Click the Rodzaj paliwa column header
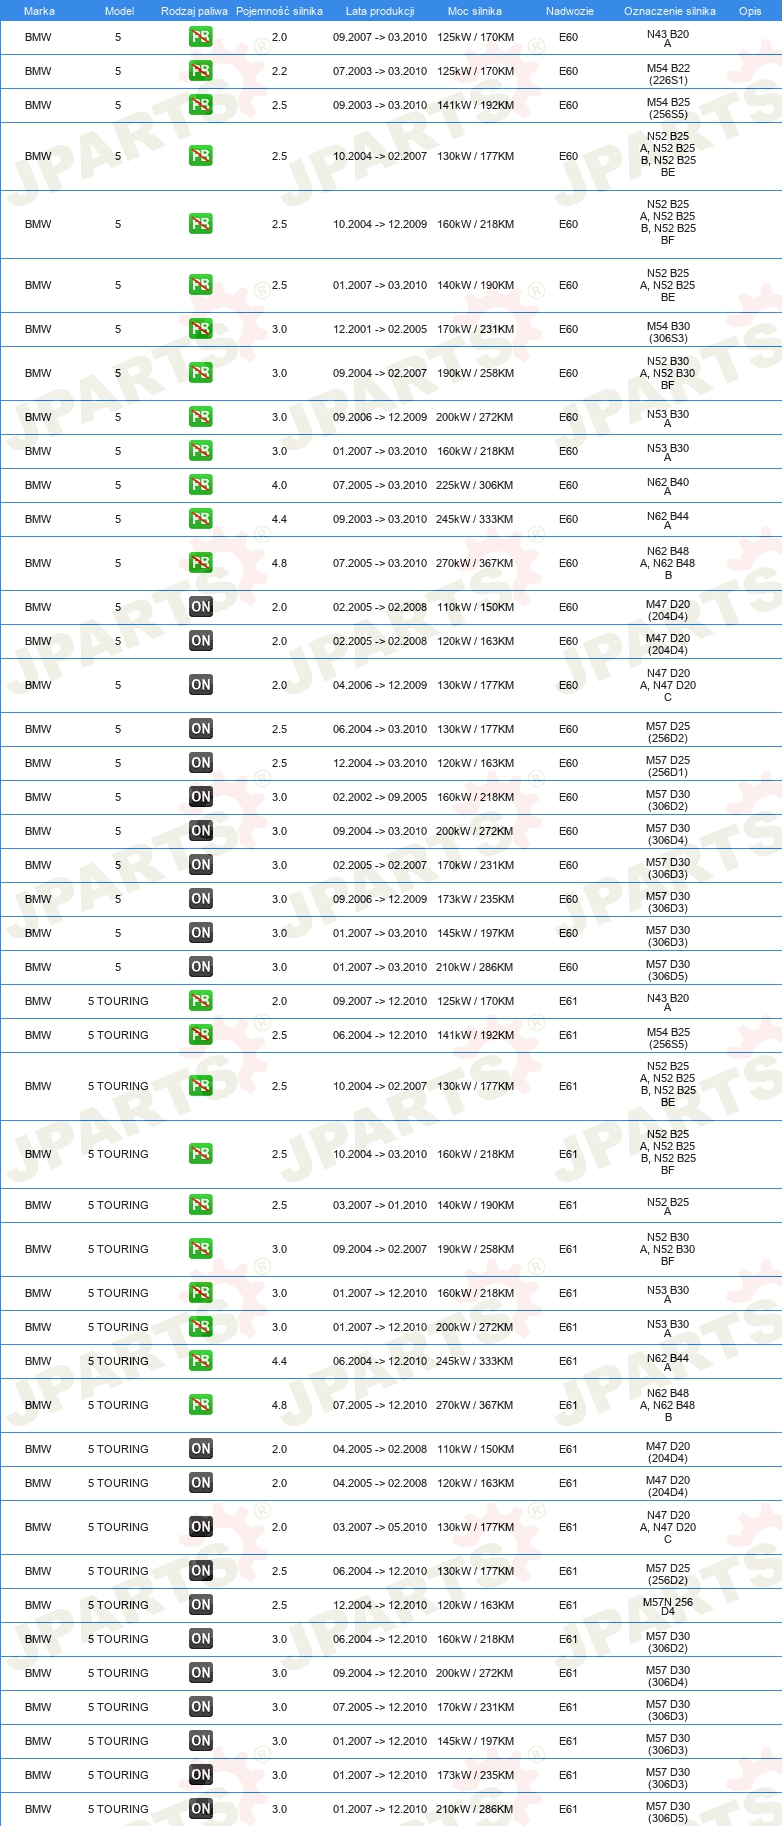The image size is (782, 1826). [194, 11]
